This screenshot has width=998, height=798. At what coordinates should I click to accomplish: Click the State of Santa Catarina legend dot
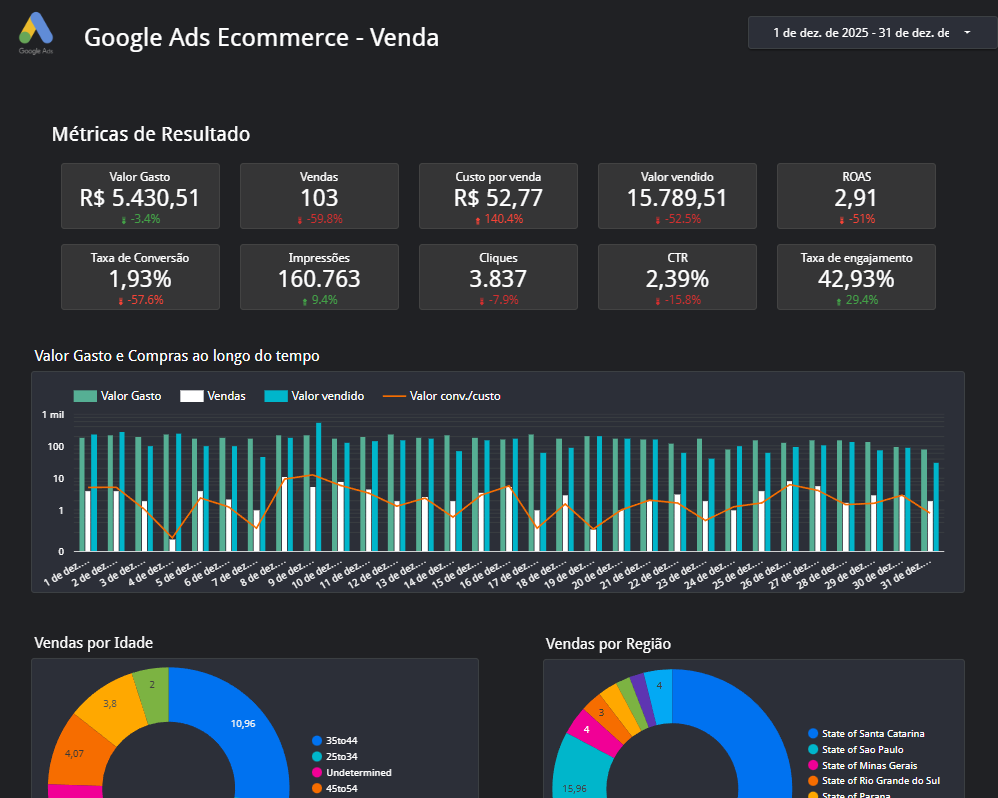pos(813,734)
